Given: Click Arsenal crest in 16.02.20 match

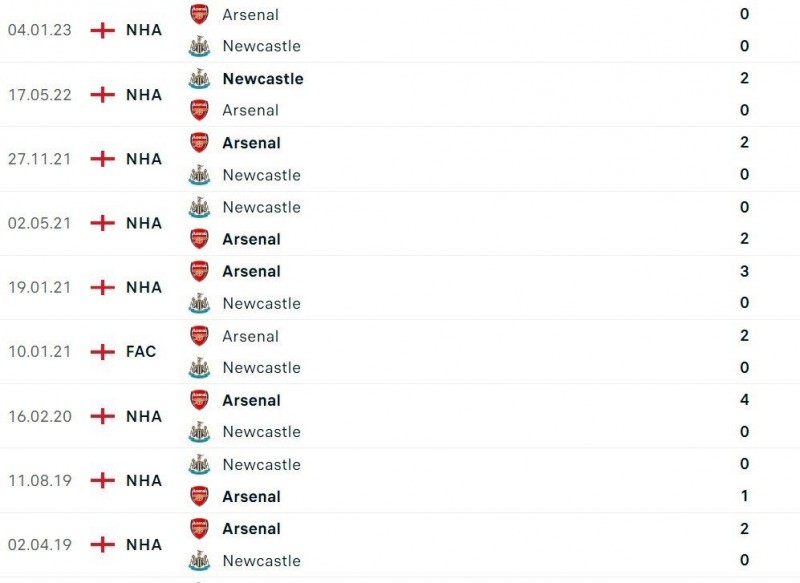Looking at the screenshot, I should pos(200,400).
